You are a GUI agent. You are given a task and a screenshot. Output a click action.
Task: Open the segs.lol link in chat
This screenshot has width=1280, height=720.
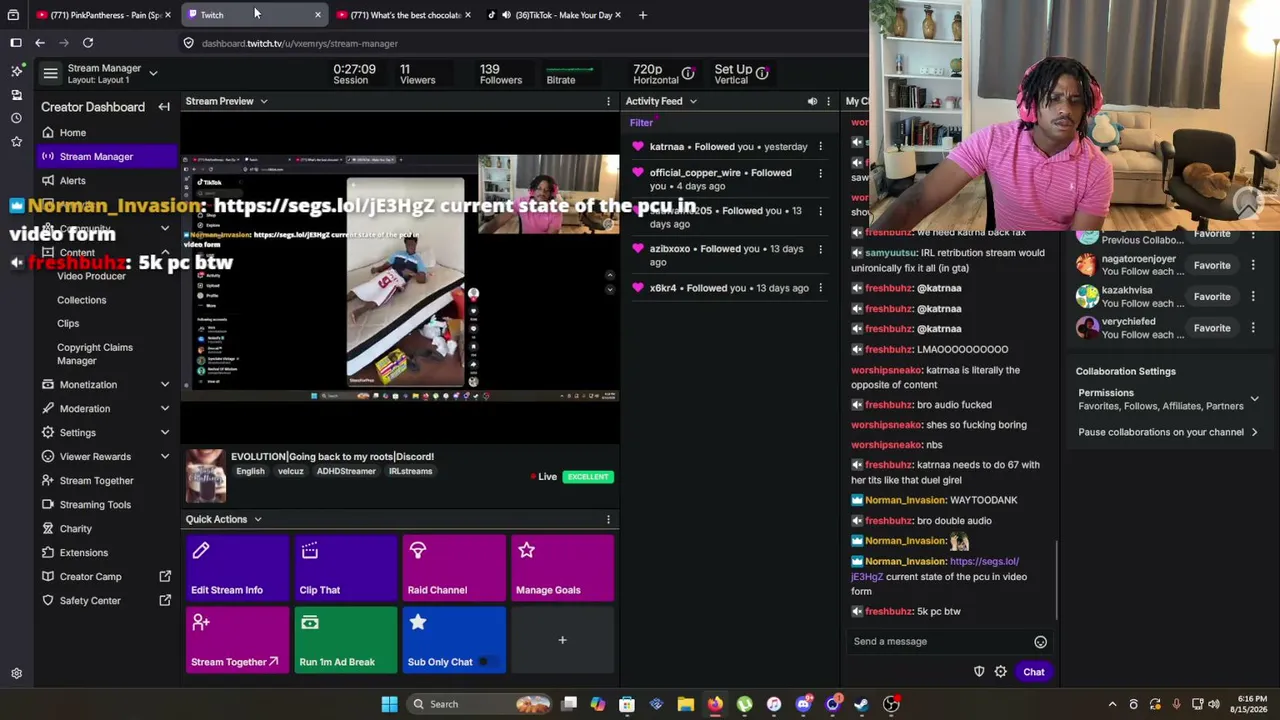(x=935, y=569)
